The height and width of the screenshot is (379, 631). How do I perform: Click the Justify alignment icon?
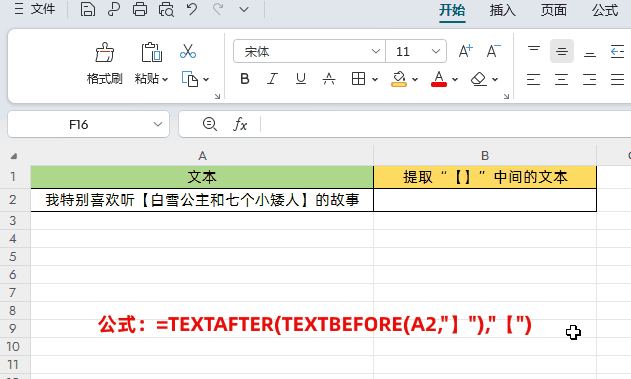617,79
